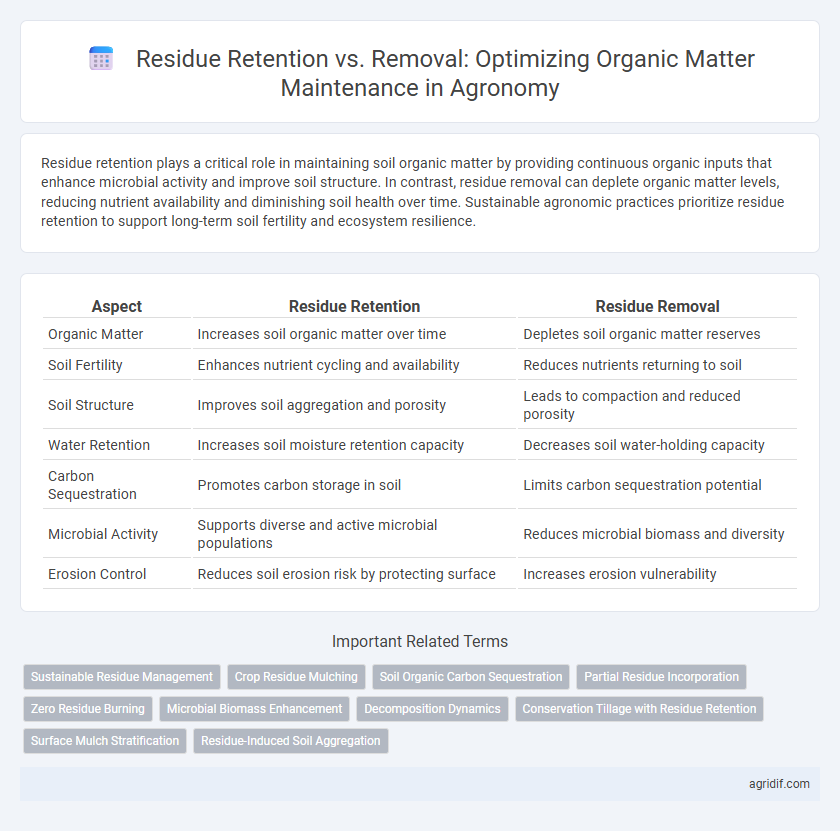Image resolution: width=840 pixels, height=831 pixels.
Task: Click the Surface Mulch Stratification tag
Action: pos(105,741)
